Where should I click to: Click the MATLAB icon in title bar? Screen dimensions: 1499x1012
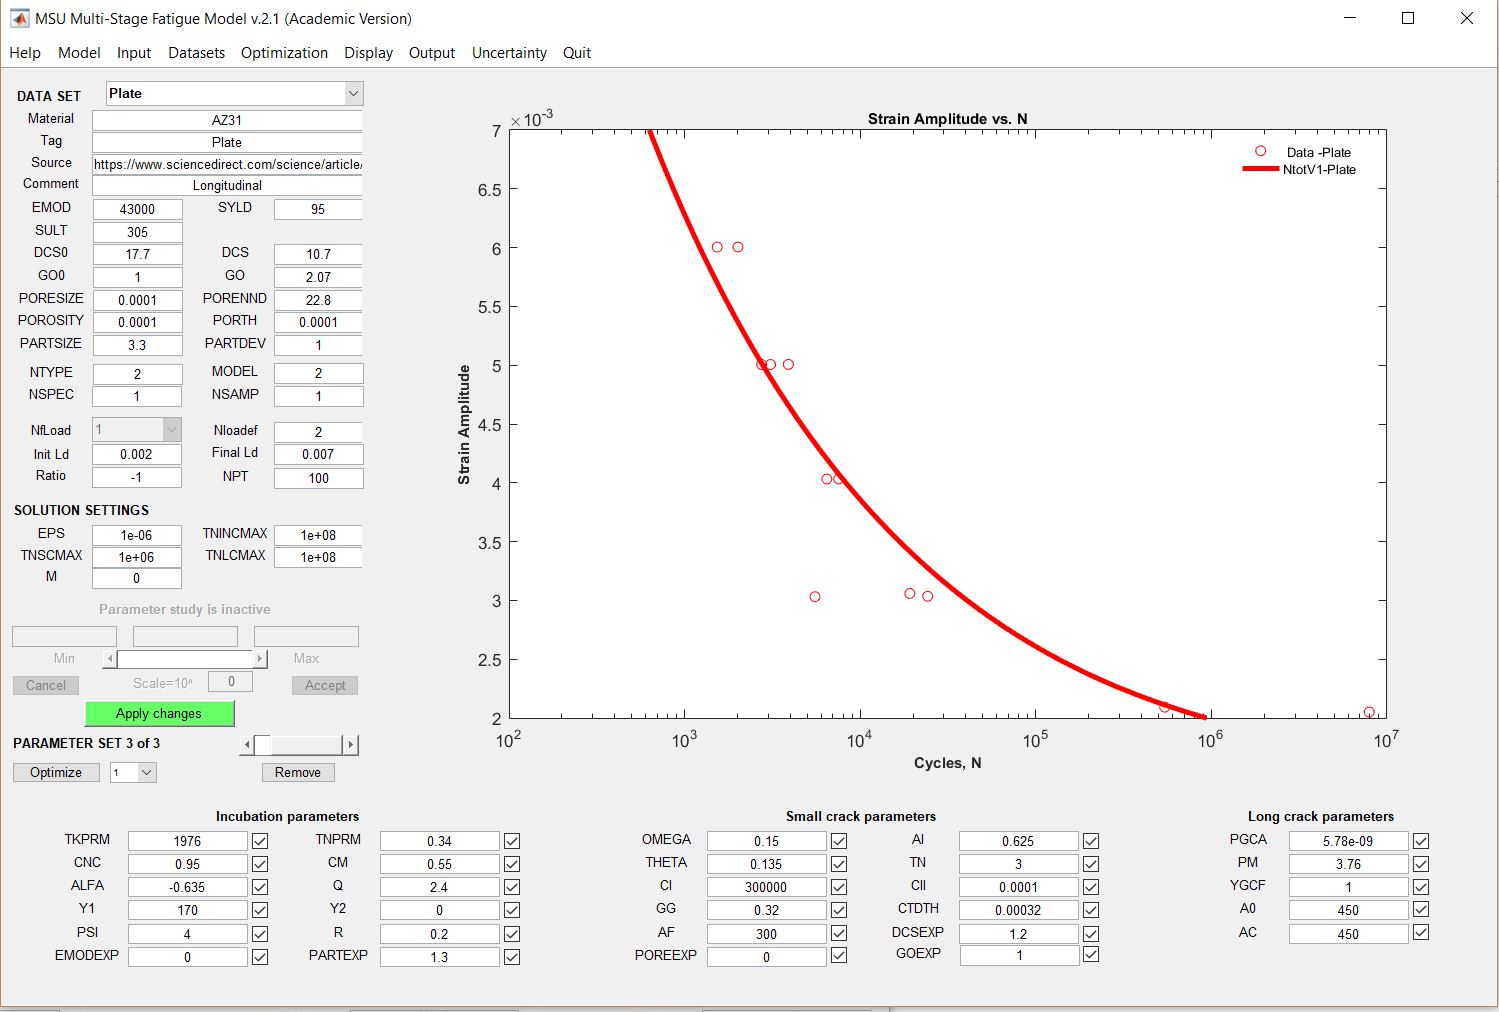[19, 18]
